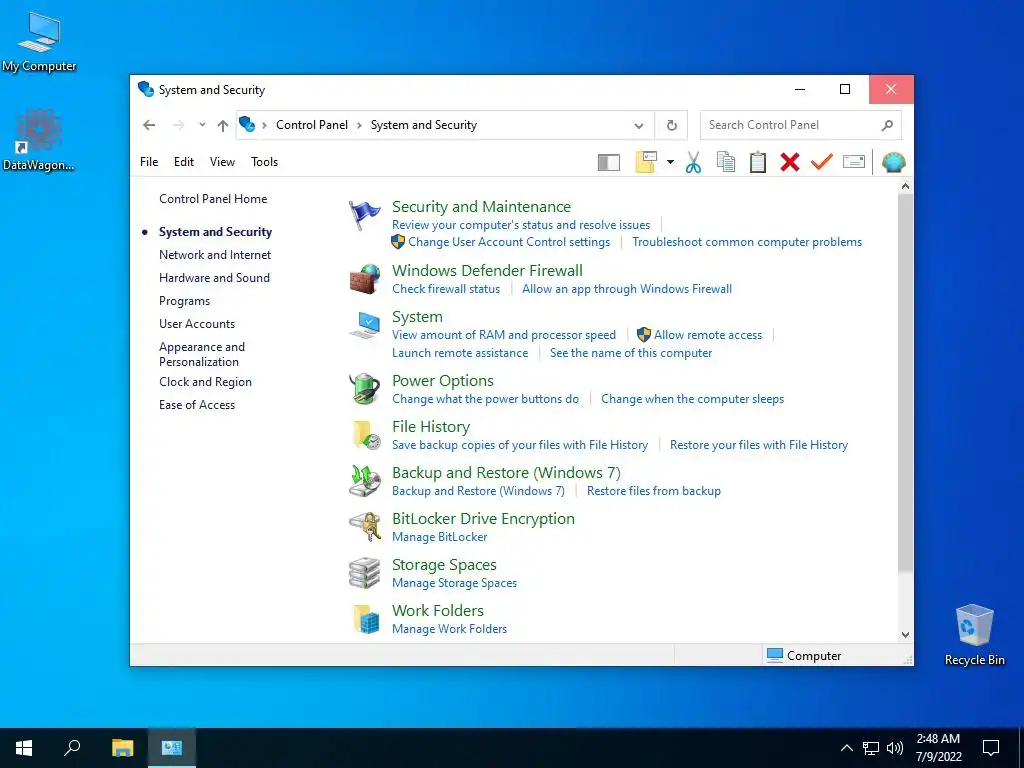Click the red X Delete icon
The width and height of the screenshot is (1024, 768).
coord(790,162)
